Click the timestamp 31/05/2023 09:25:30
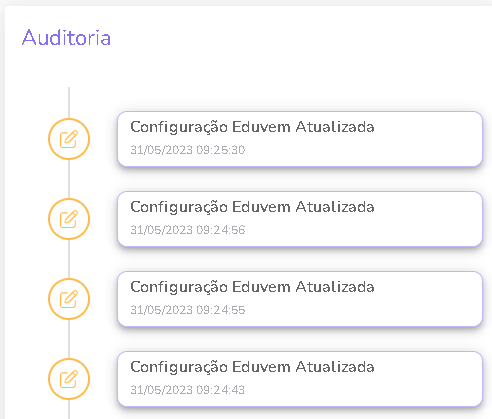This screenshot has height=419, width=492. click(x=188, y=150)
